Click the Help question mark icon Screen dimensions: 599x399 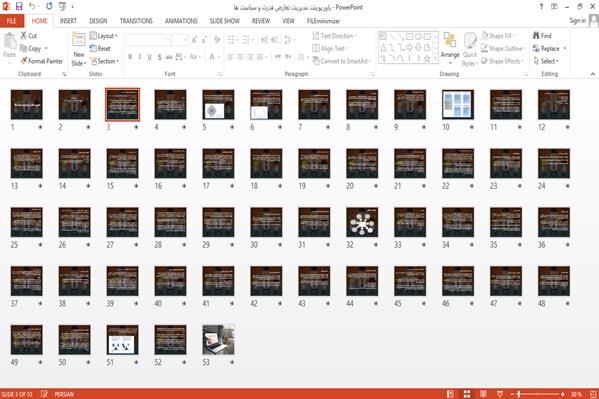[541, 6]
